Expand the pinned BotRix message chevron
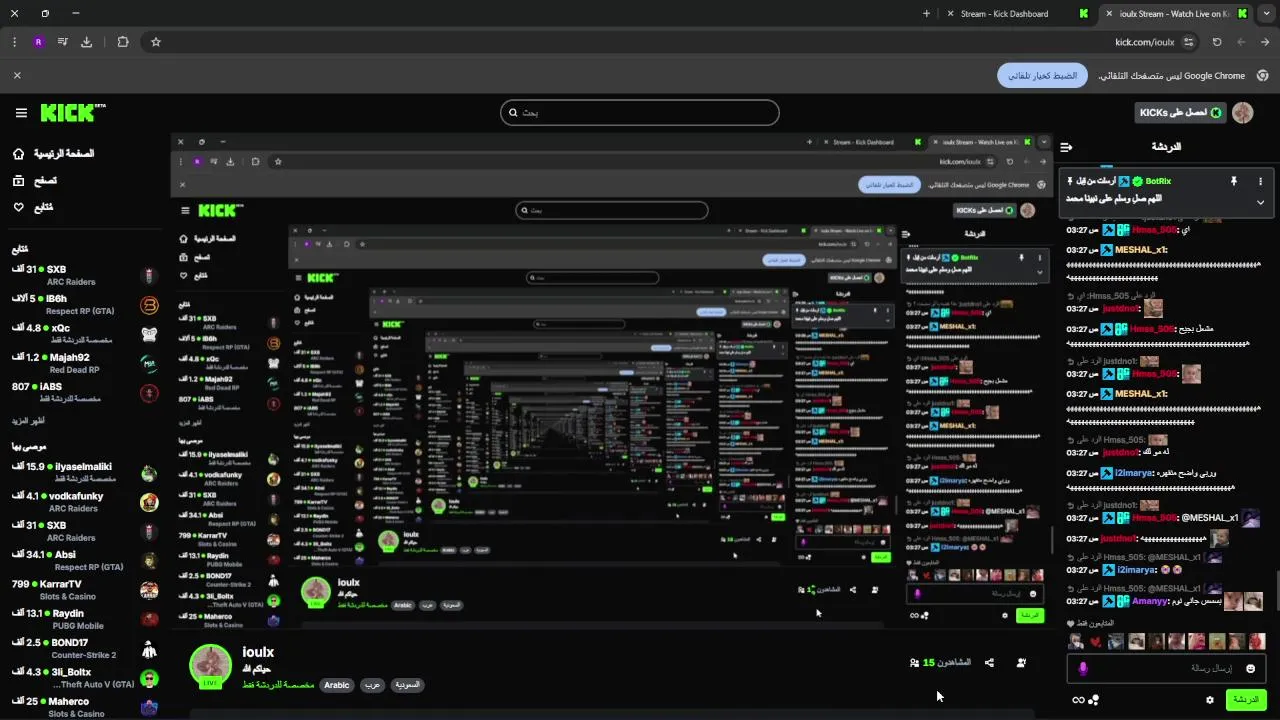 [1260, 202]
